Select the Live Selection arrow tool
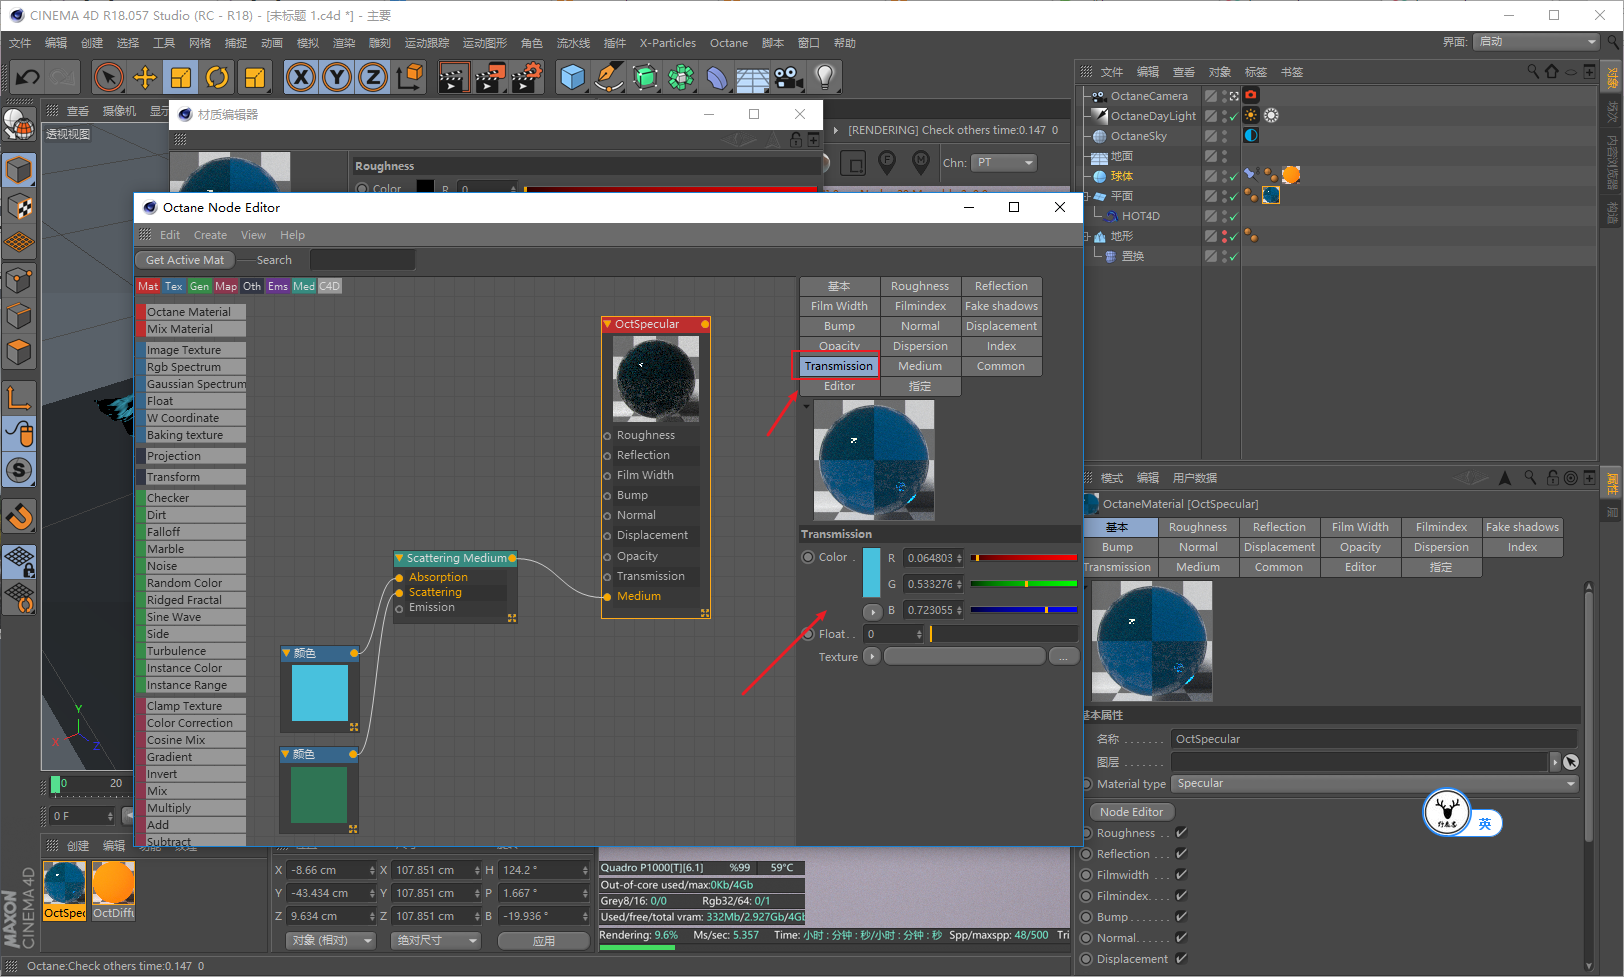 coord(108,77)
